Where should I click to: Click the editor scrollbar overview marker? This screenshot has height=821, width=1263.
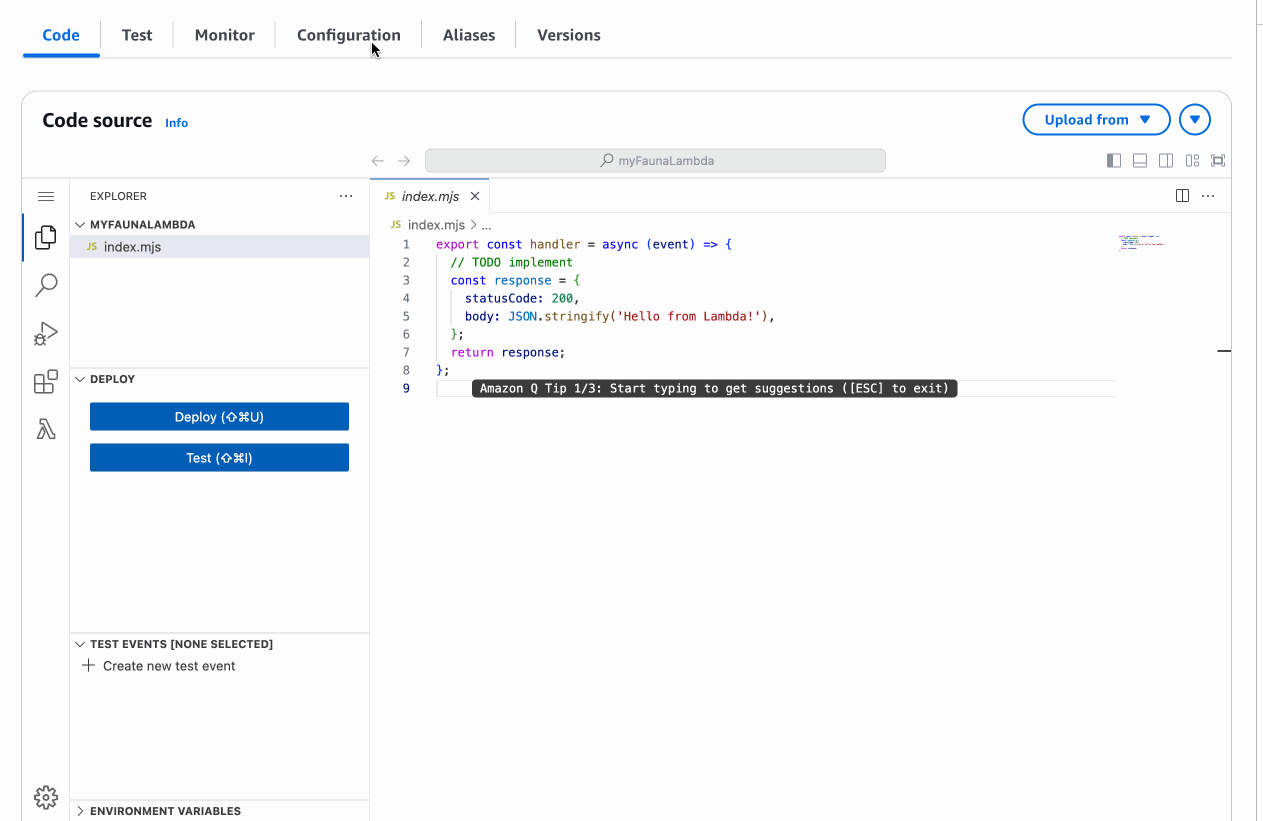1224,352
